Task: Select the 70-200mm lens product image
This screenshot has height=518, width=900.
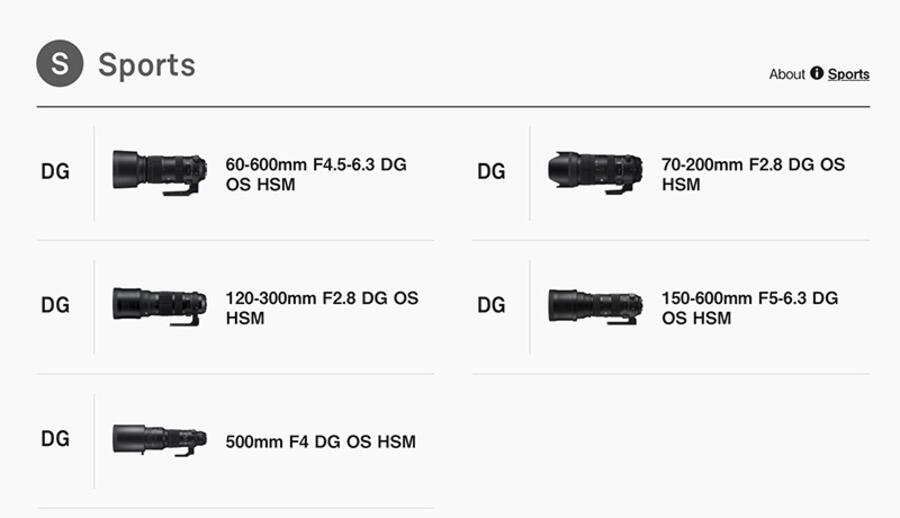Action: 595,172
